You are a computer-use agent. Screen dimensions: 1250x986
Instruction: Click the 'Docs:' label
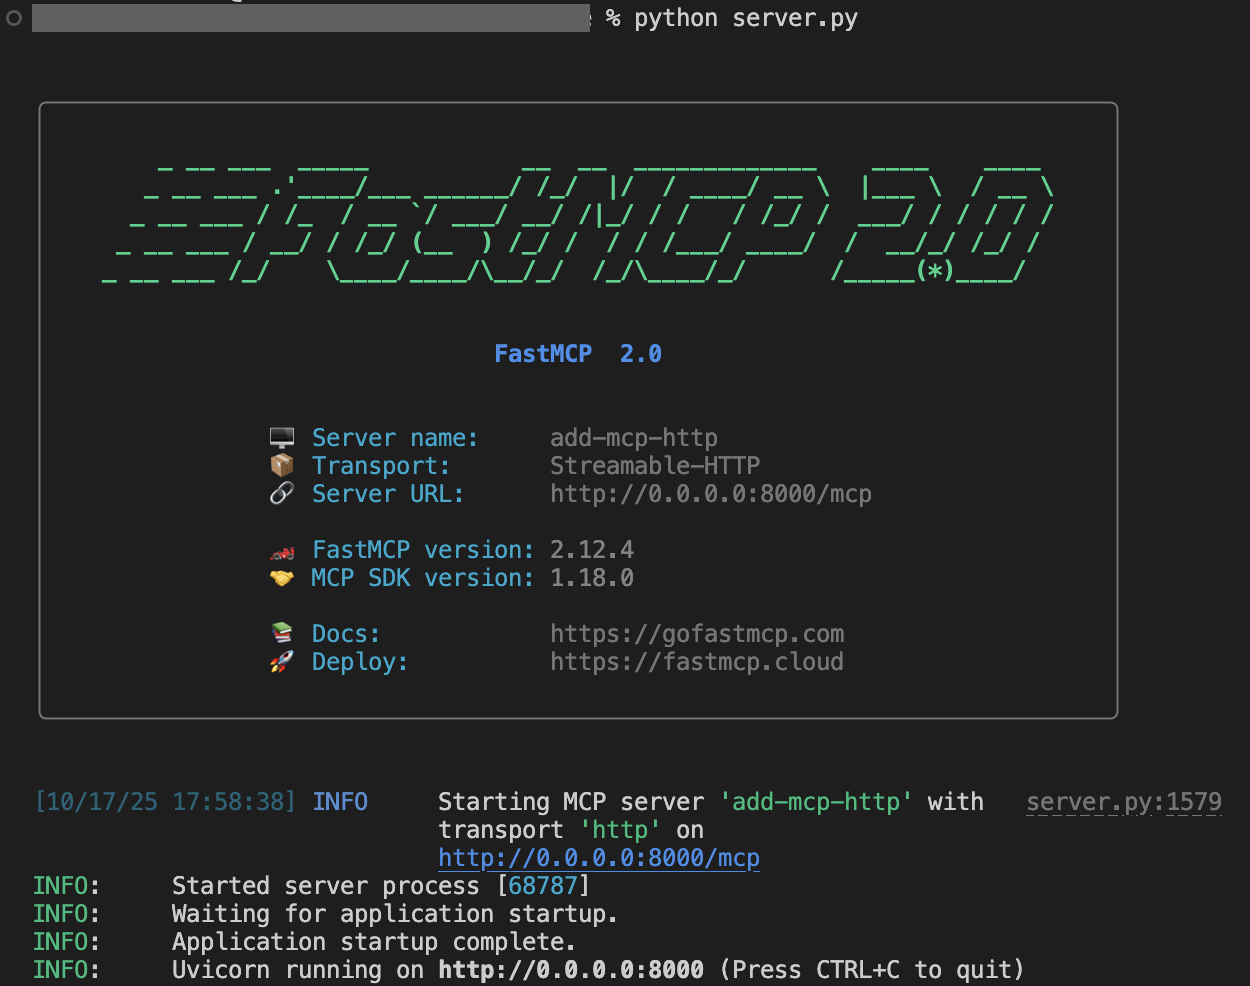coord(346,634)
